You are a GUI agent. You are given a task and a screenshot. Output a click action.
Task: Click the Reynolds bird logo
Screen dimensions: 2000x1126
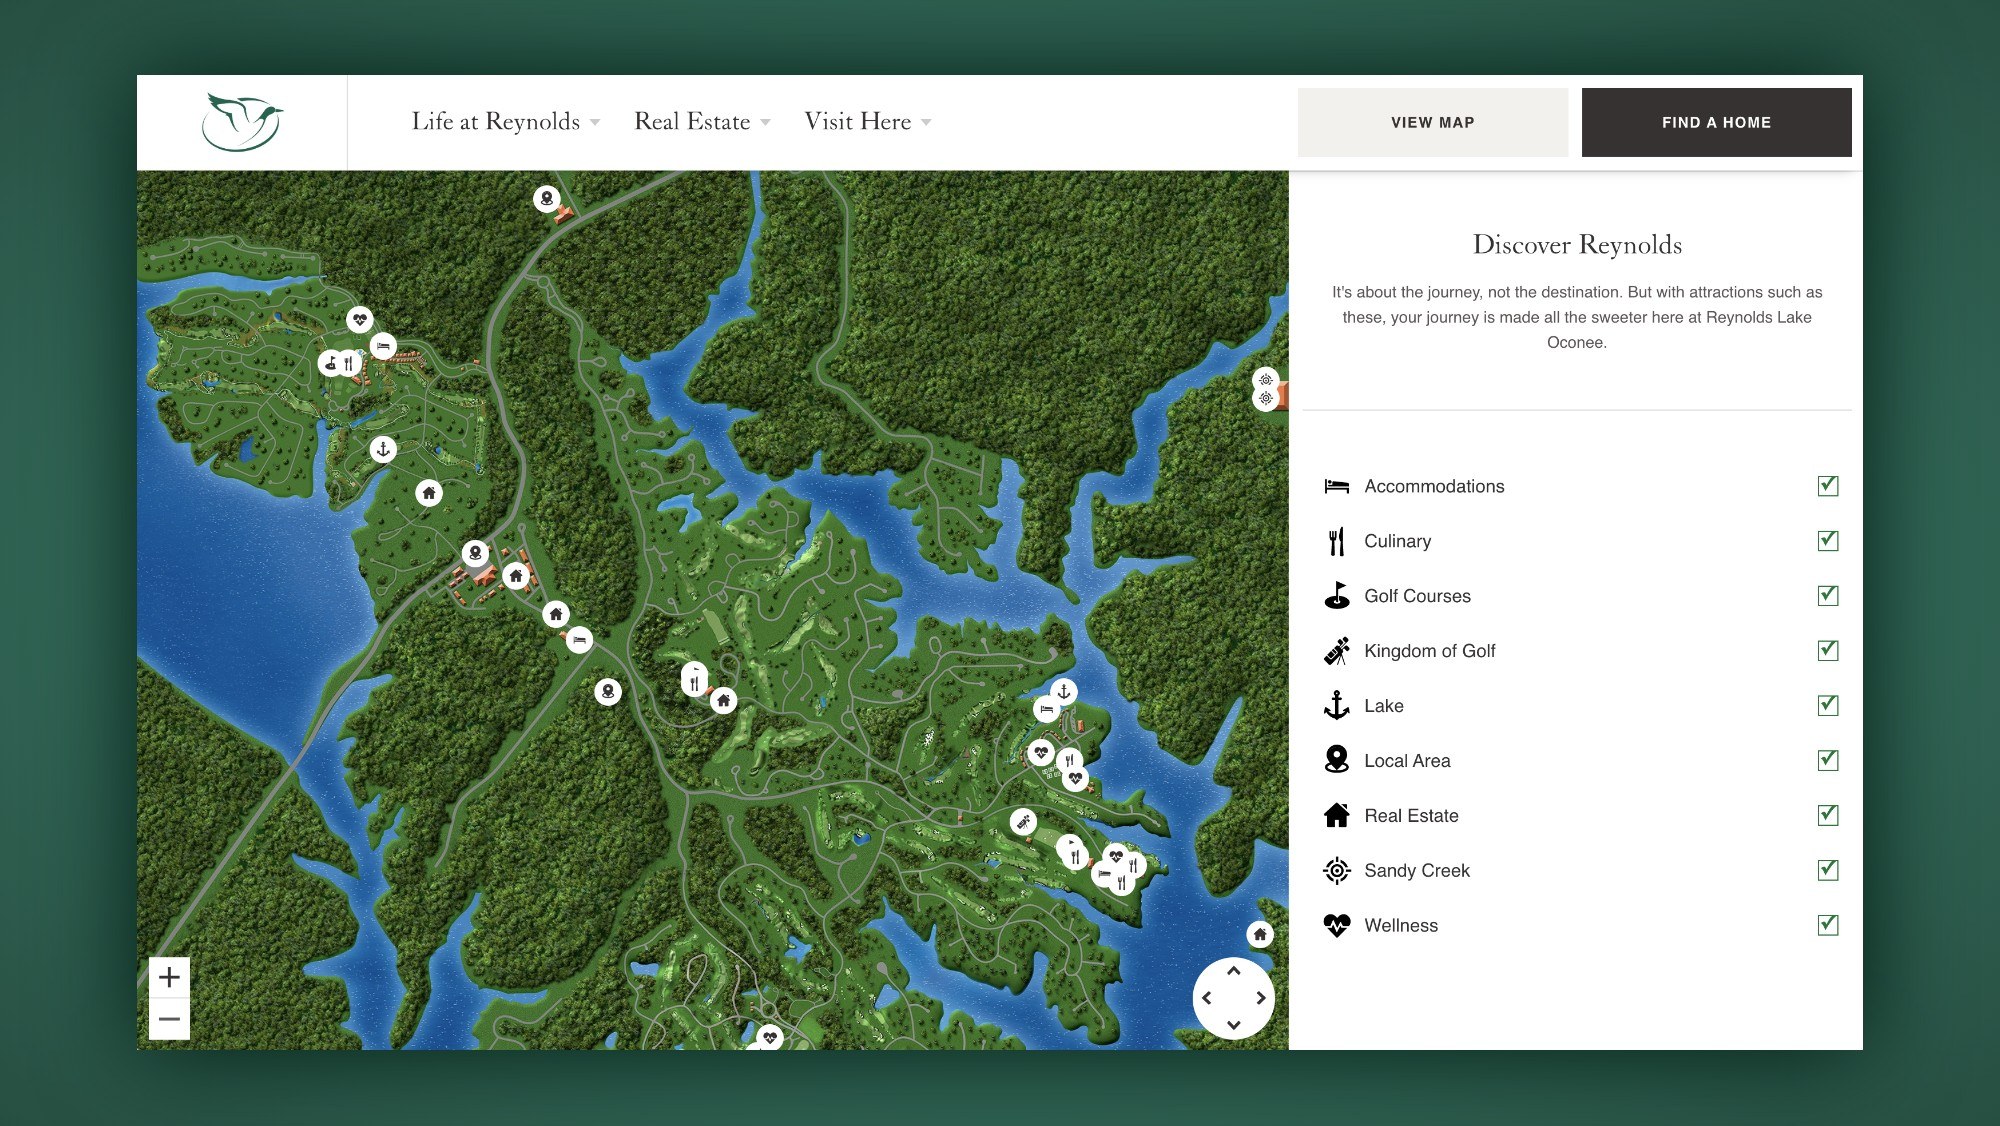click(x=242, y=122)
